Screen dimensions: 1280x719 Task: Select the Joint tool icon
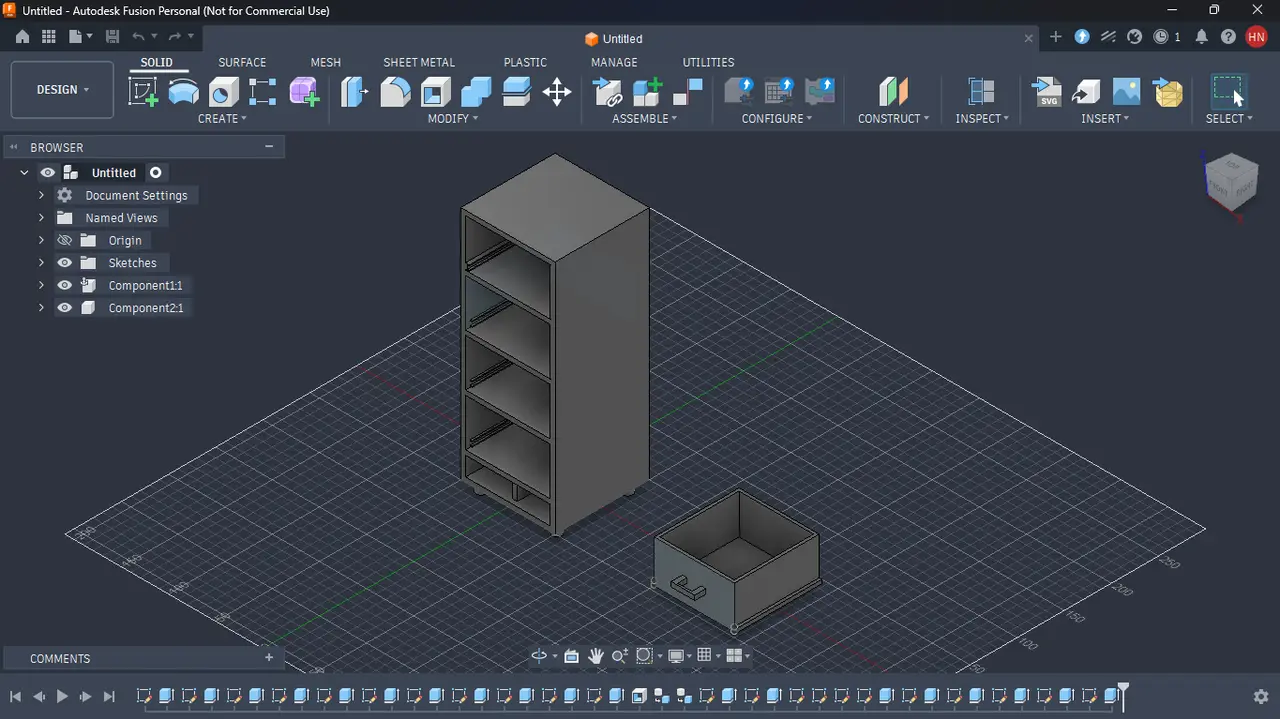[688, 92]
